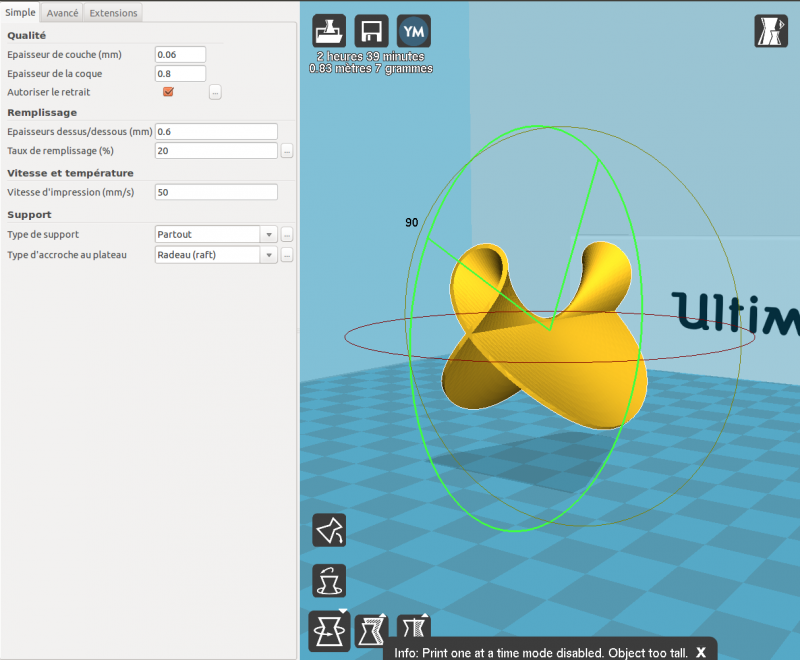Image resolution: width=800 pixels, height=660 pixels.
Task: Switch to the Avancé tab
Action: [x=62, y=13]
